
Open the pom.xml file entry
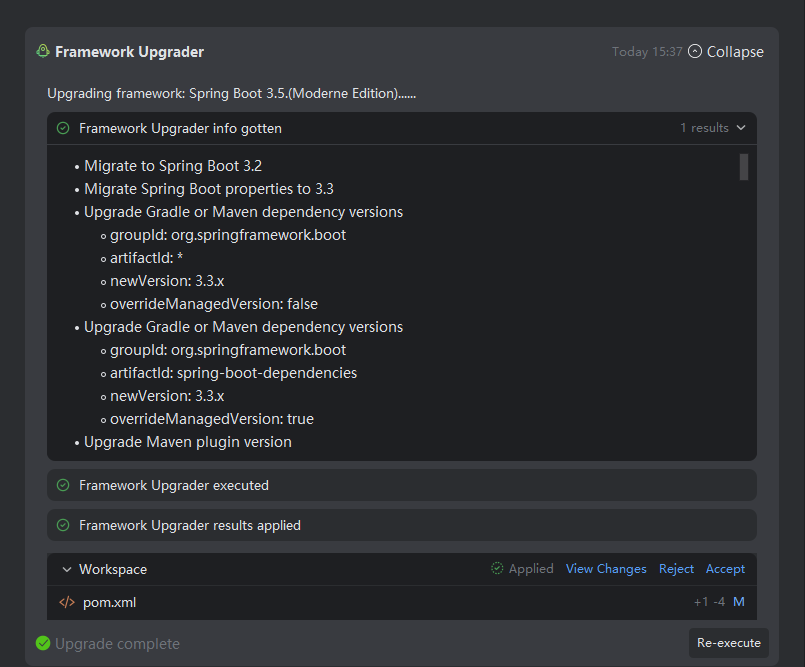point(110,602)
